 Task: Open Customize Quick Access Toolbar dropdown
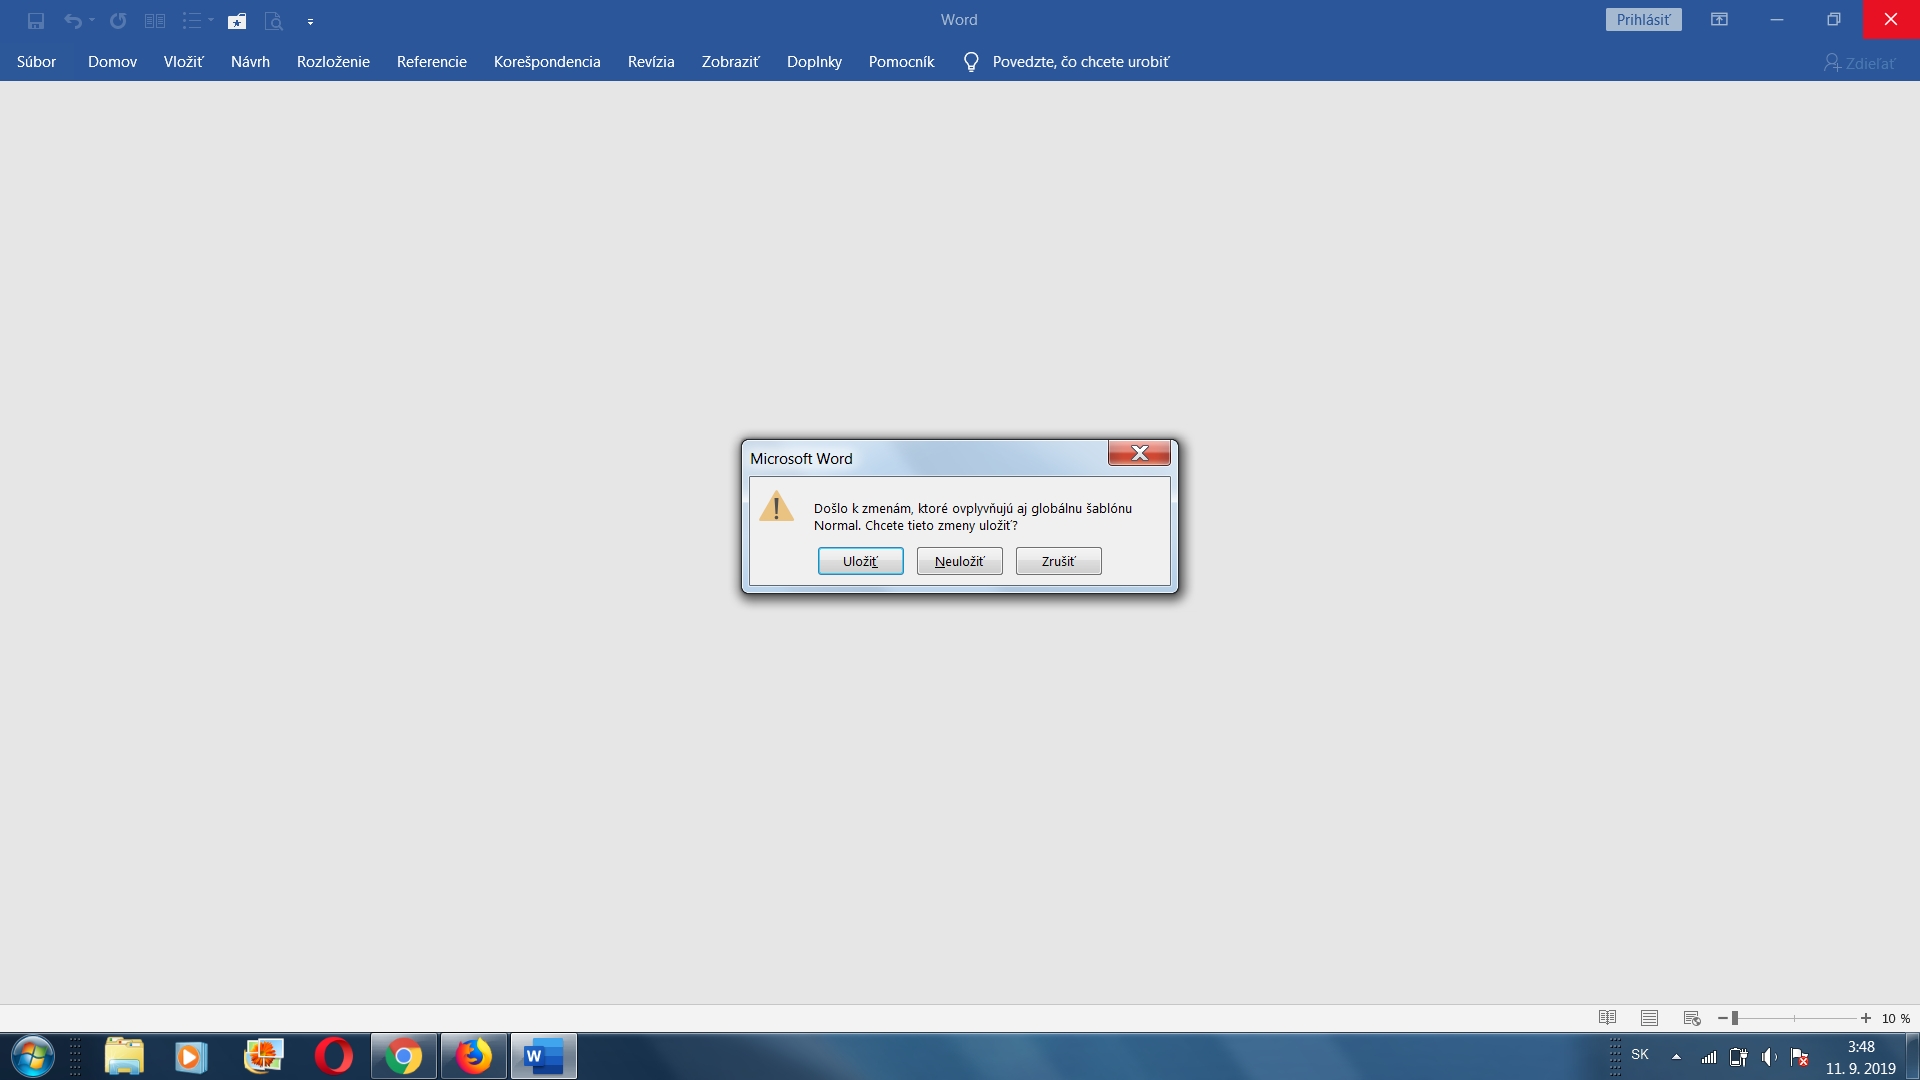(310, 21)
